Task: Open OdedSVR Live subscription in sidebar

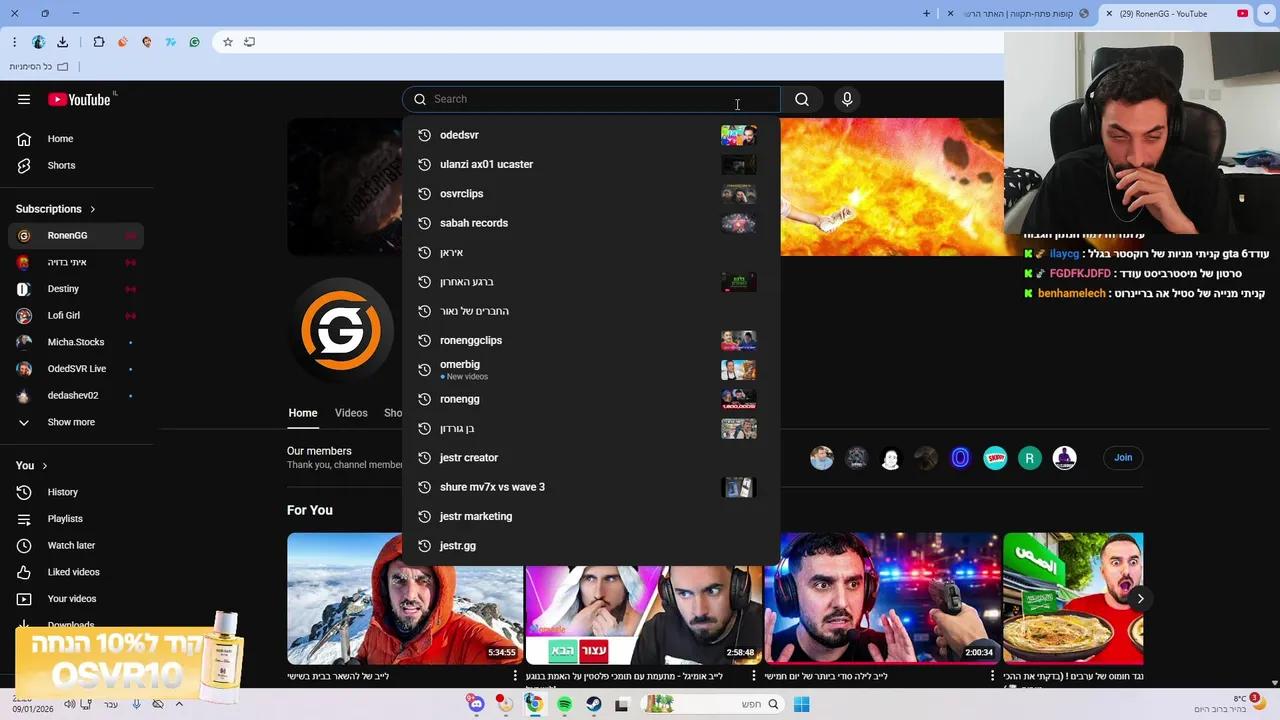Action: (x=76, y=369)
